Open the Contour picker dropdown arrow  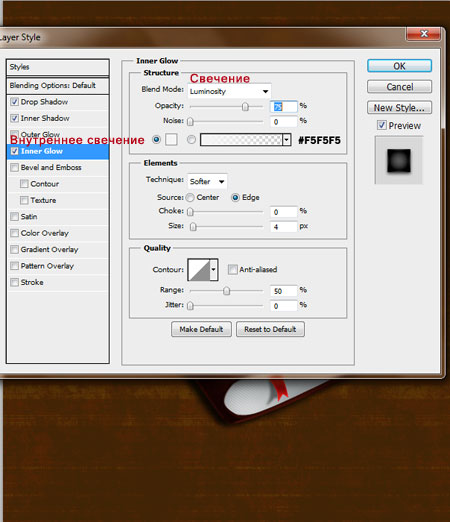coord(214,269)
